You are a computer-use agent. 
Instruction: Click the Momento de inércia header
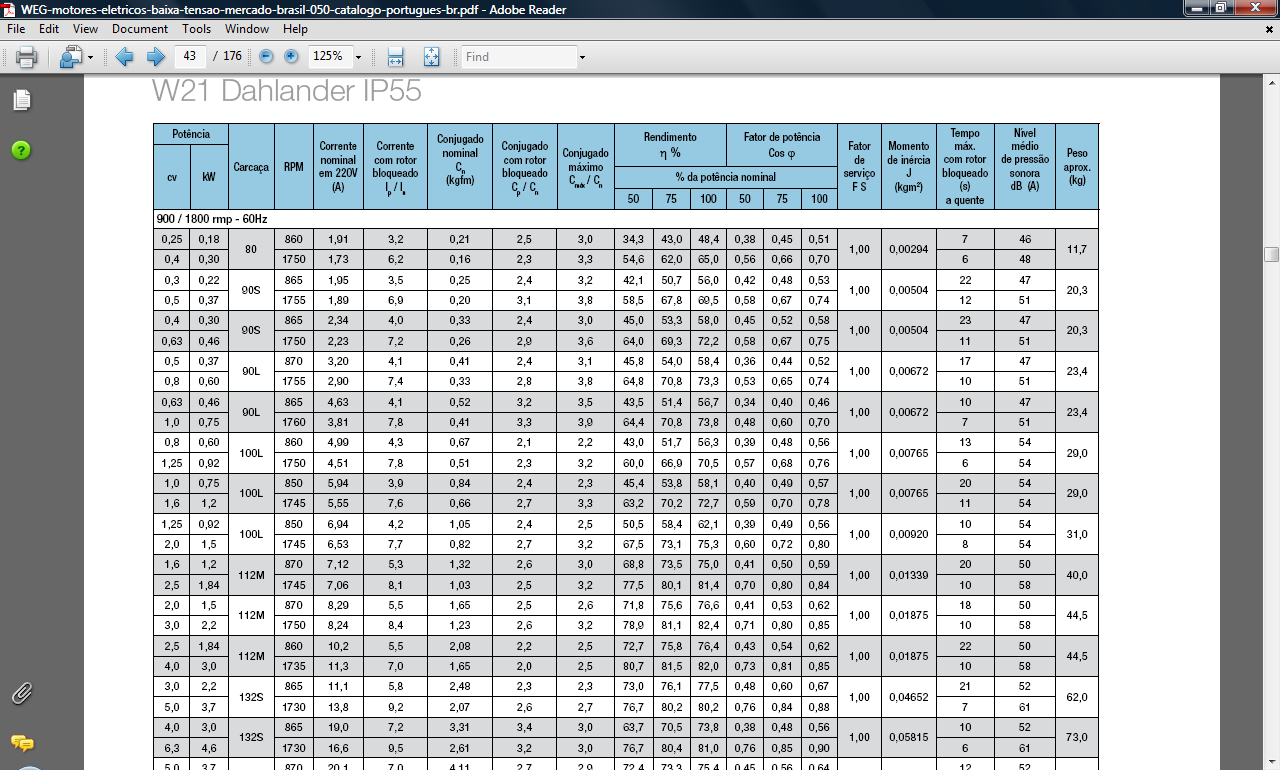point(909,167)
